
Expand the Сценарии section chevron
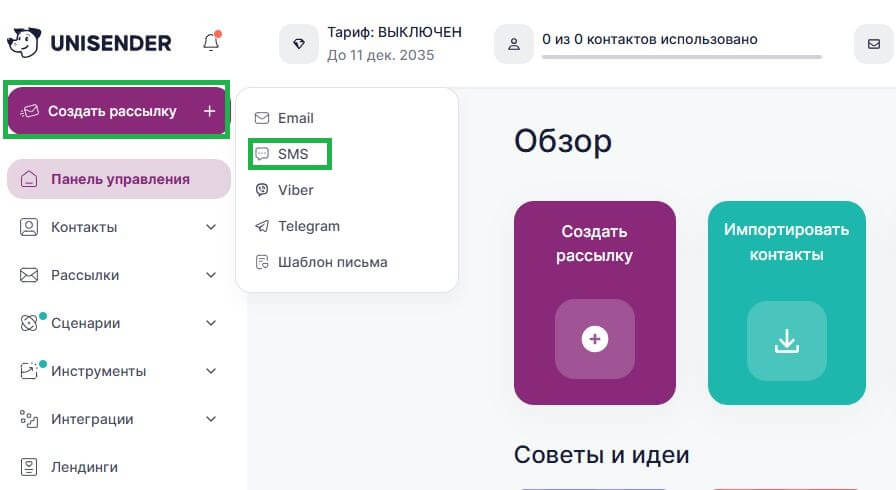pos(211,323)
